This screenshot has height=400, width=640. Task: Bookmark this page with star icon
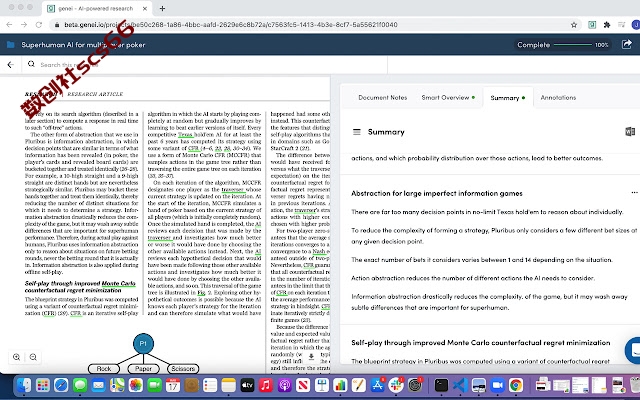pos(574,25)
